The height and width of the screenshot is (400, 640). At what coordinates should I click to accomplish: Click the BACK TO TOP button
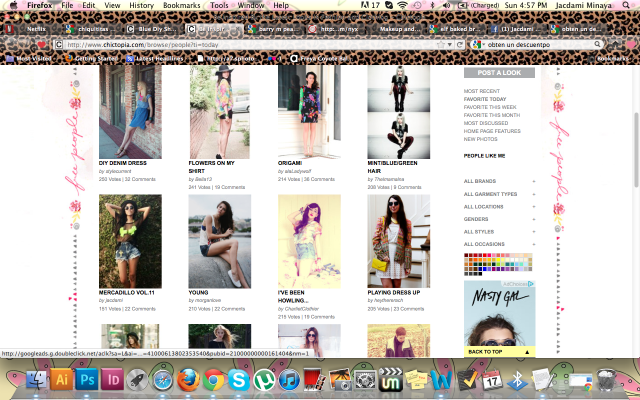[x=499, y=351]
